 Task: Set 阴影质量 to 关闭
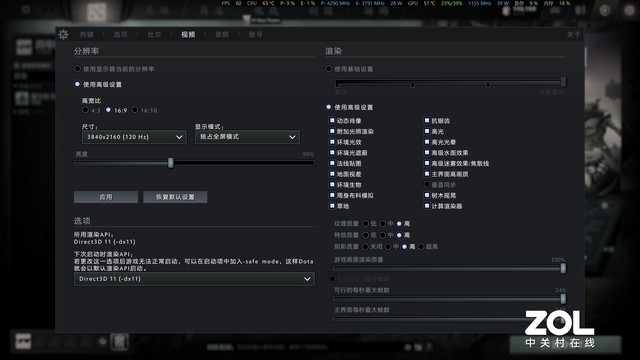coord(365,247)
